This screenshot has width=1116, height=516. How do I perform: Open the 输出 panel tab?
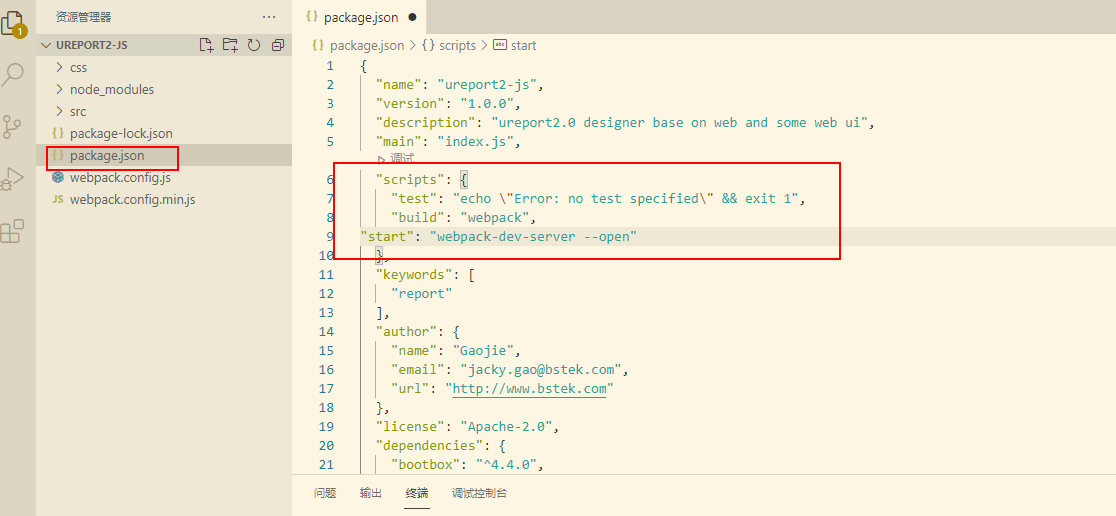coord(371,493)
